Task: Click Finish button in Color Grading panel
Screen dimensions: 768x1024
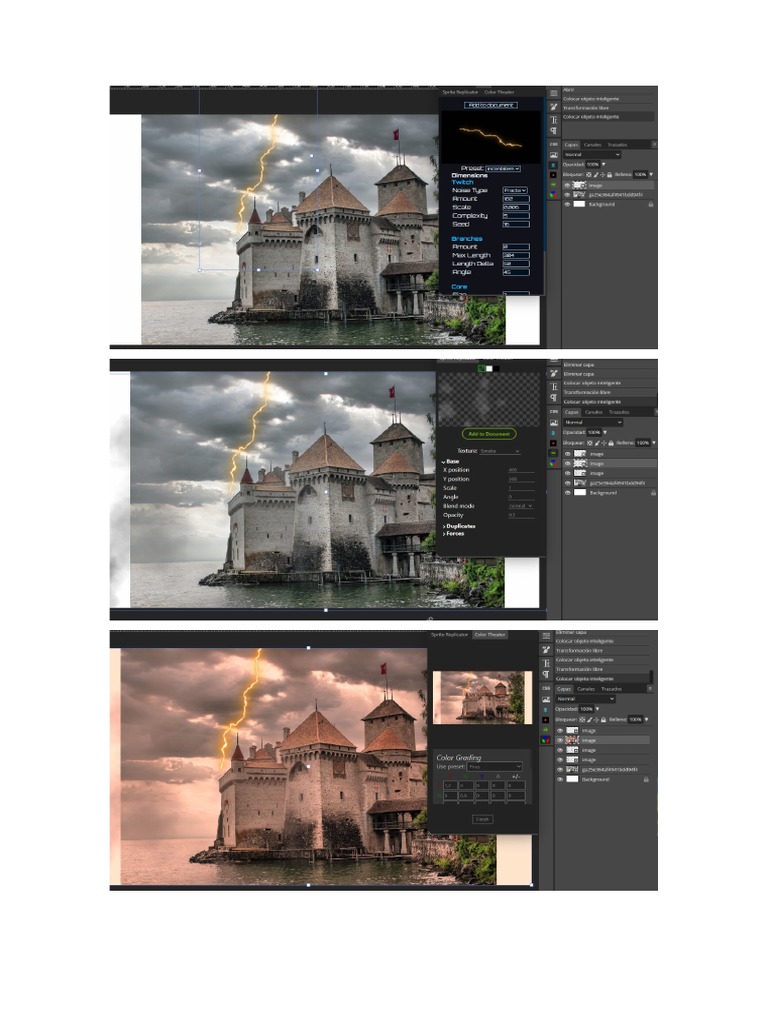Action: coord(483,819)
